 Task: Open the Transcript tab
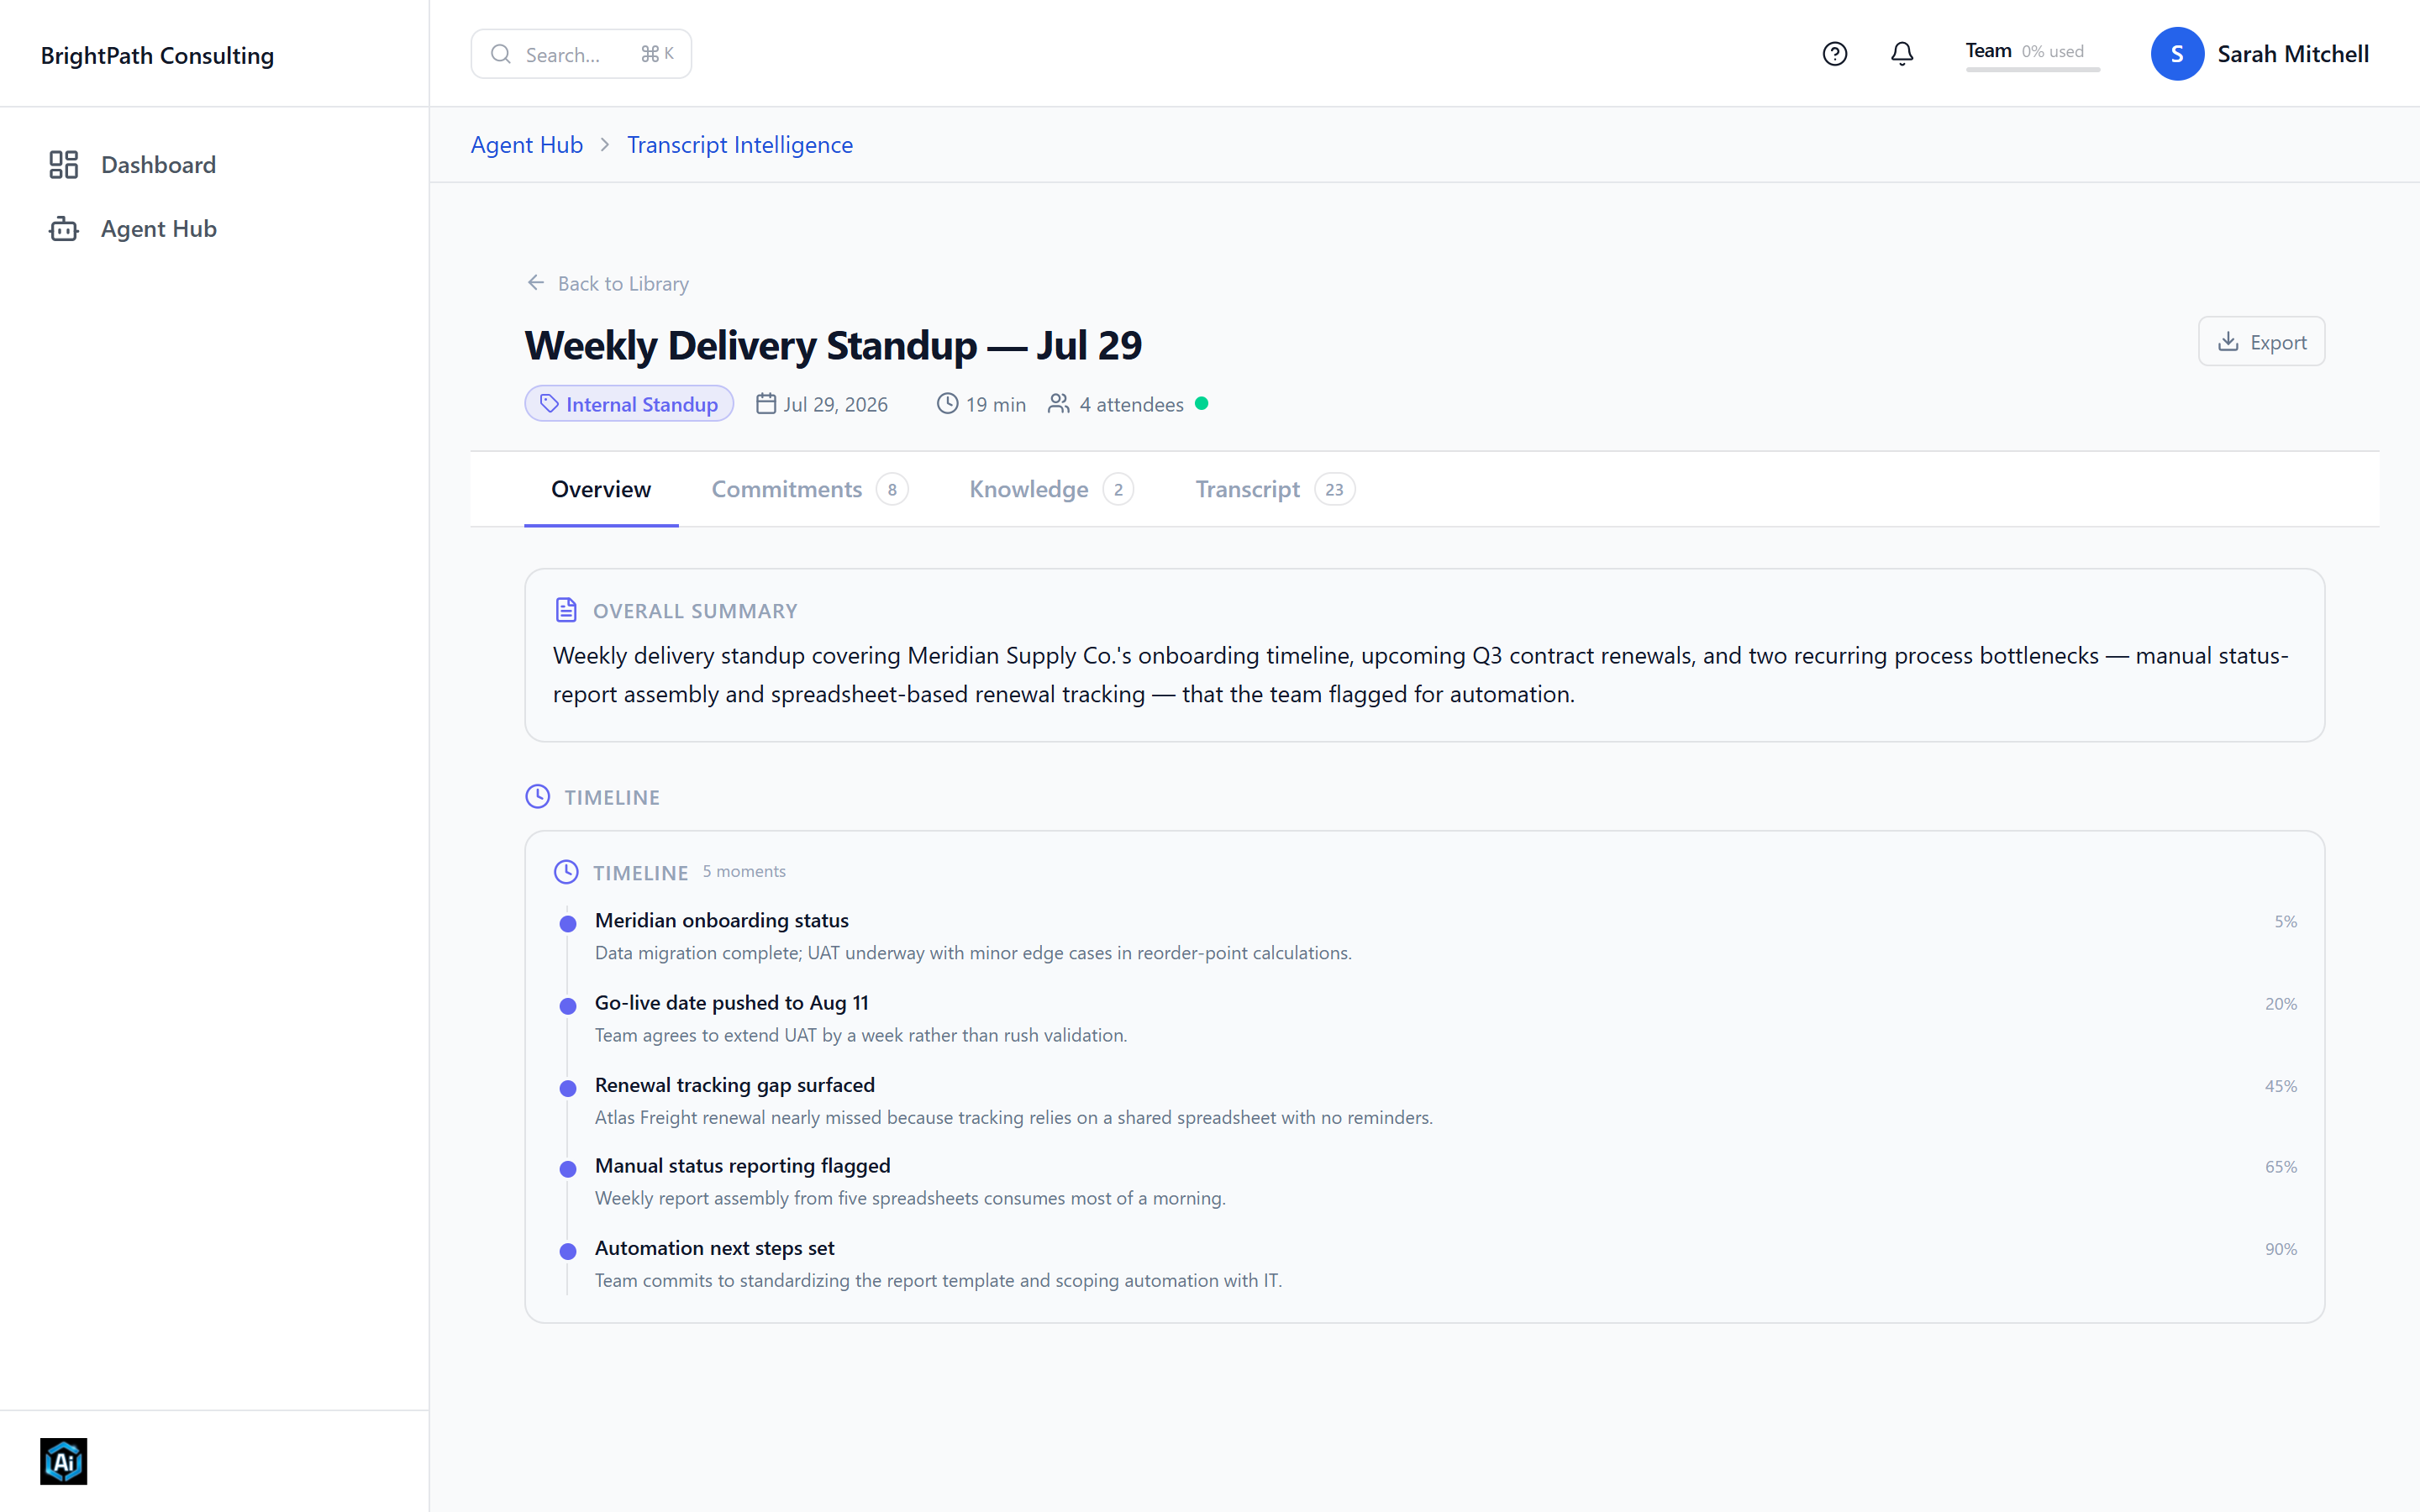pyautogui.click(x=1274, y=489)
